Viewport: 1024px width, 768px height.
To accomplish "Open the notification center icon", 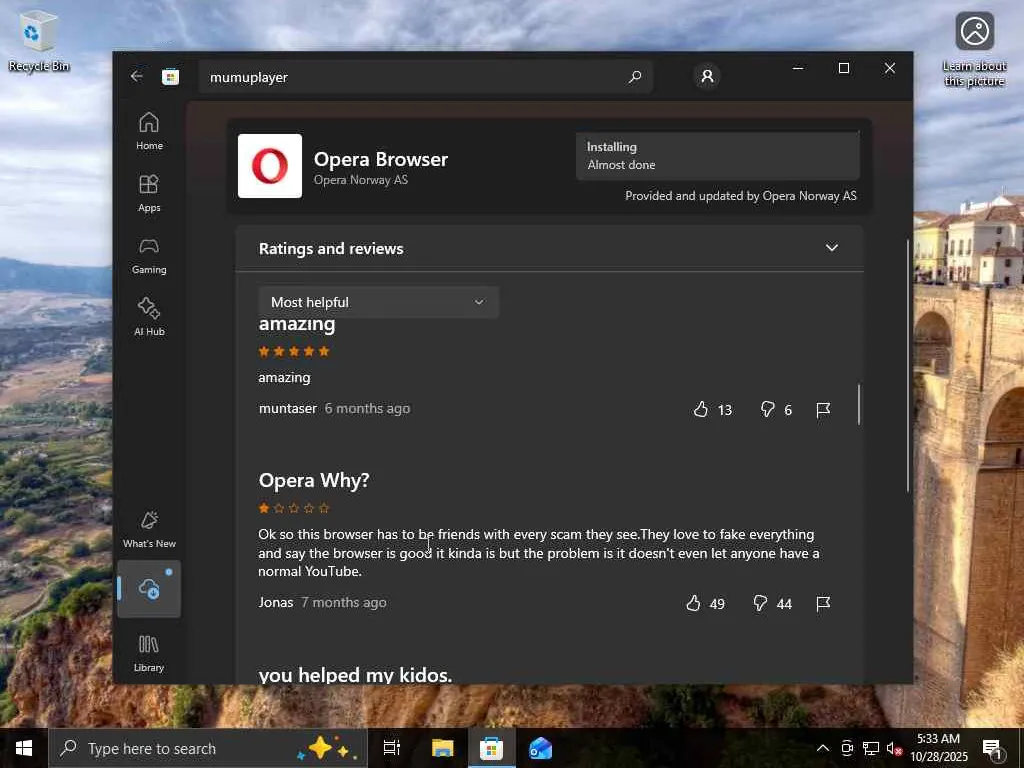I will tap(992, 748).
